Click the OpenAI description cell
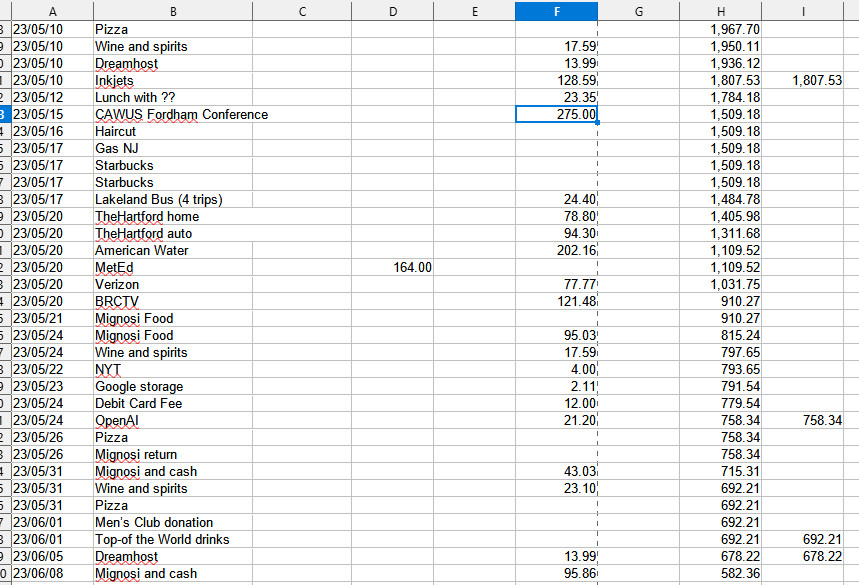859x585 pixels. (173, 420)
